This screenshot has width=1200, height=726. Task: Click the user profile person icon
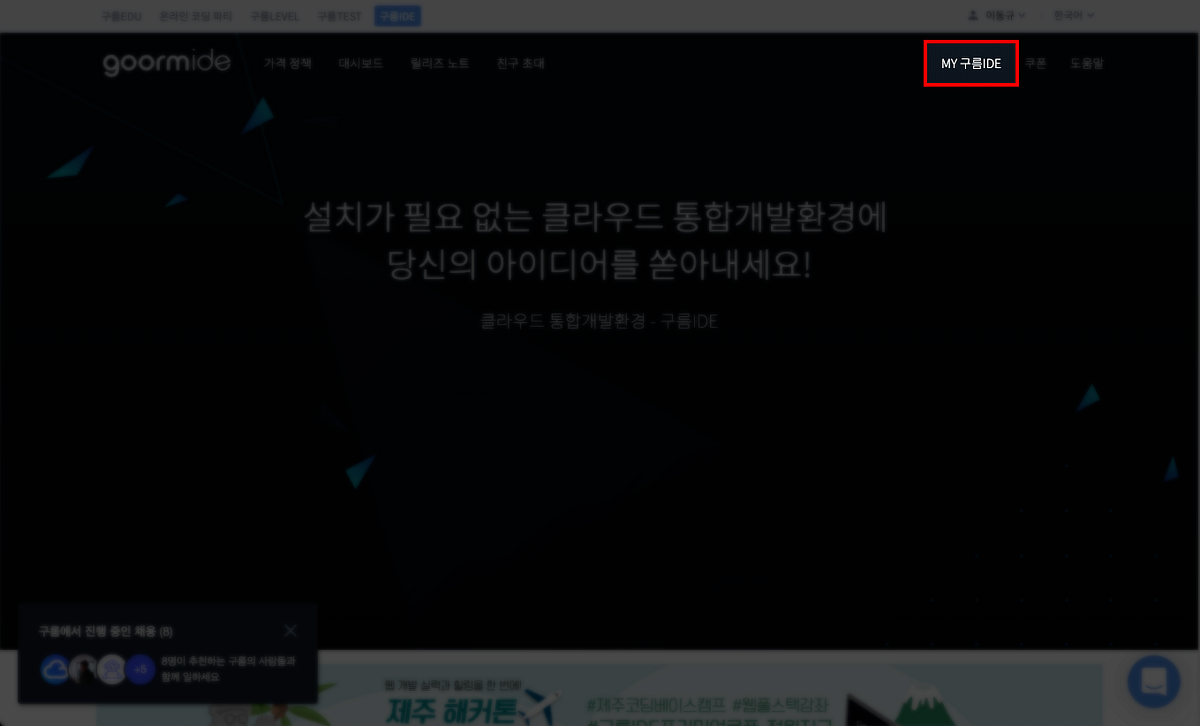[972, 14]
